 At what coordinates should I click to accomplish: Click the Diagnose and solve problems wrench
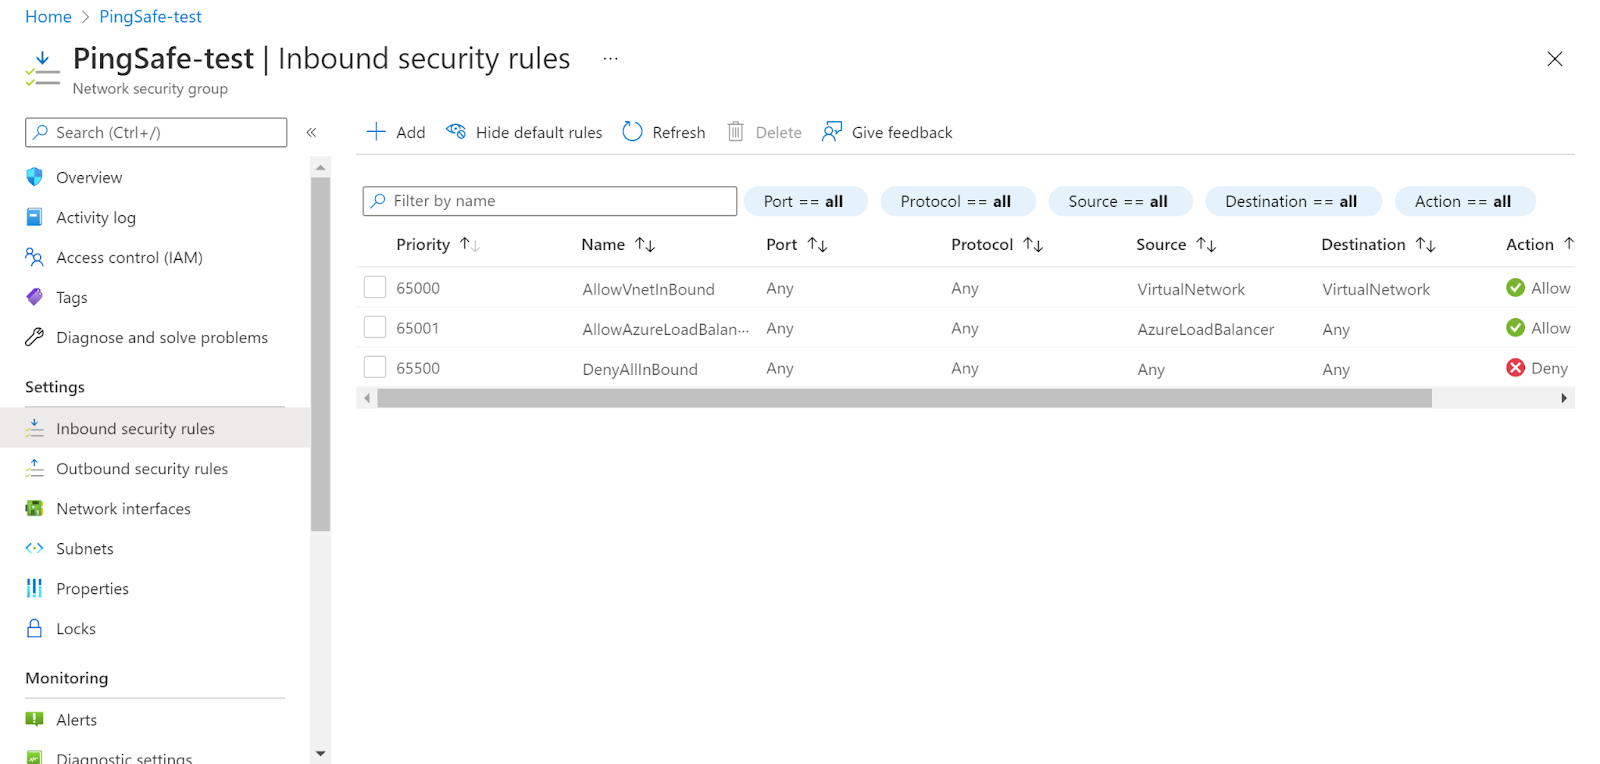[x=35, y=337]
